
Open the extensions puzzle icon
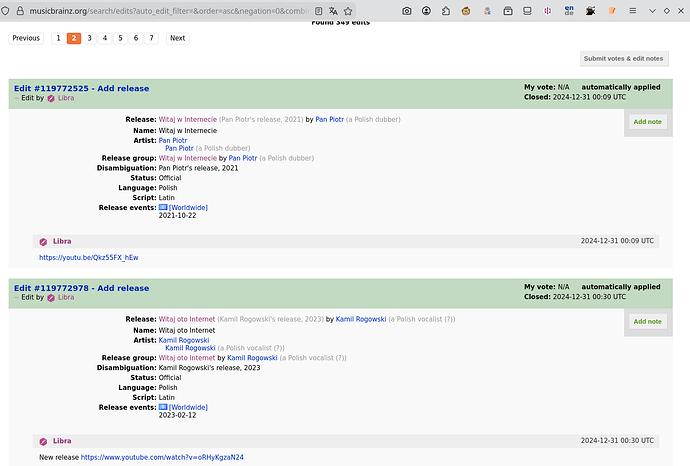coord(446,11)
